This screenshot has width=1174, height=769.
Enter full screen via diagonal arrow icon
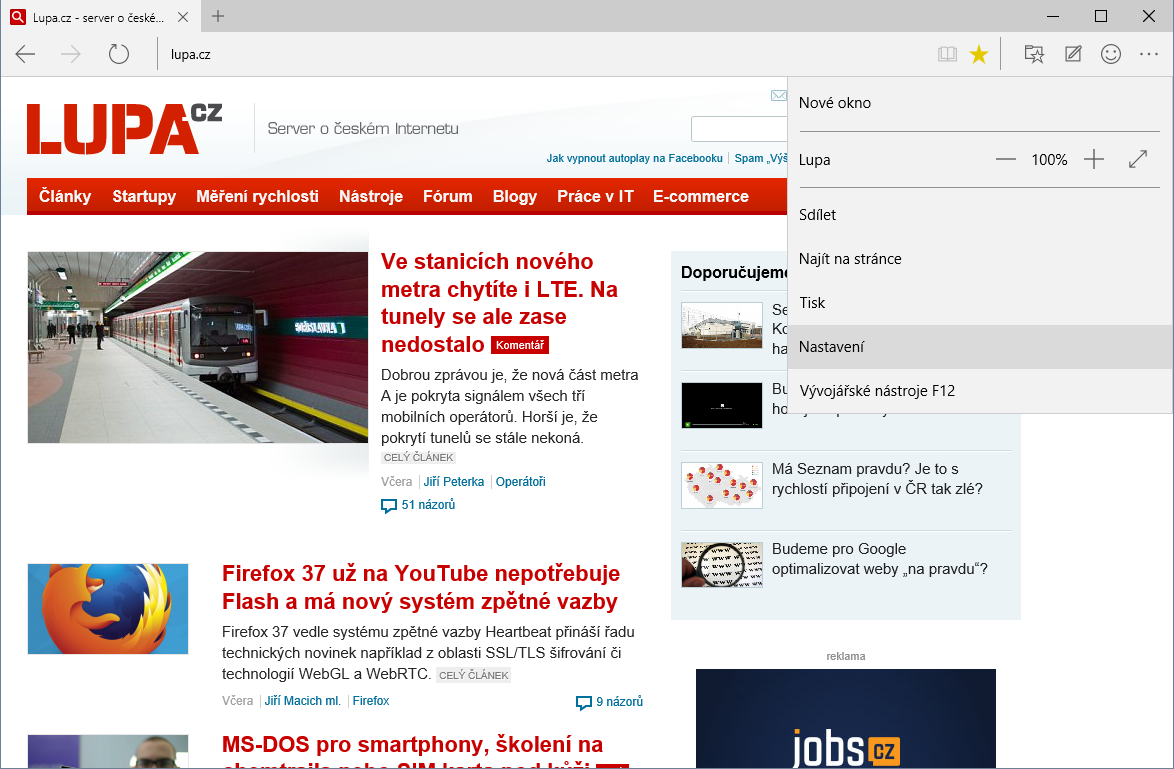[x=1138, y=159]
